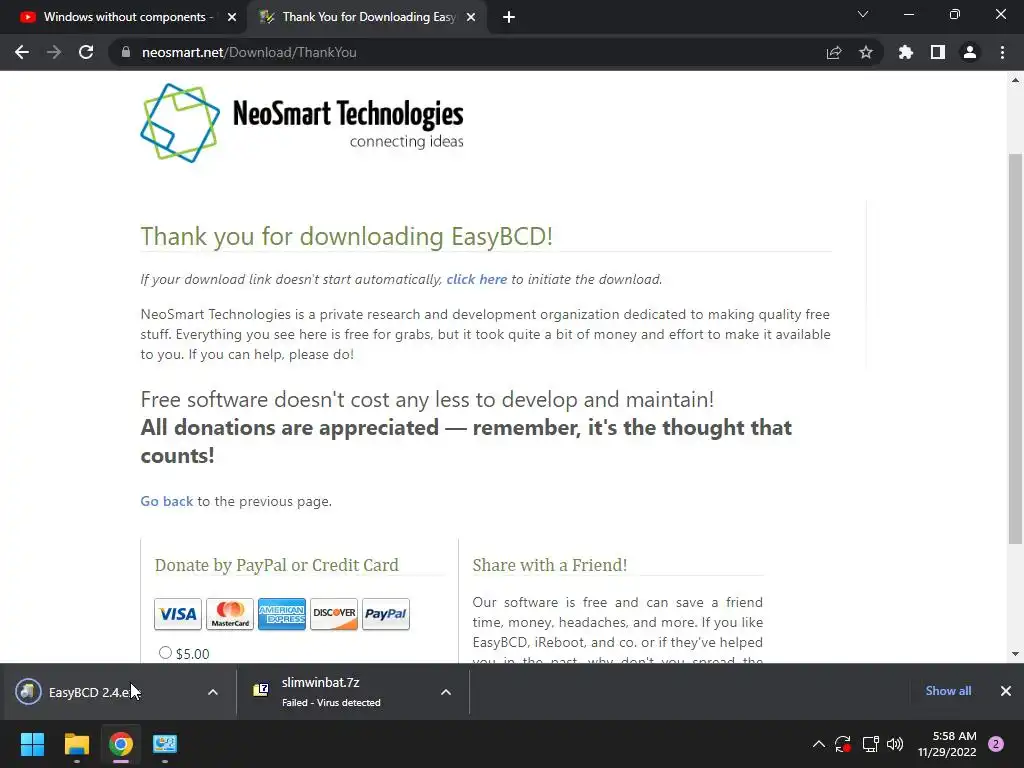Image resolution: width=1024 pixels, height=768 pixels.
Task: Click the VISA card icon
Action: tap(178, 614)
